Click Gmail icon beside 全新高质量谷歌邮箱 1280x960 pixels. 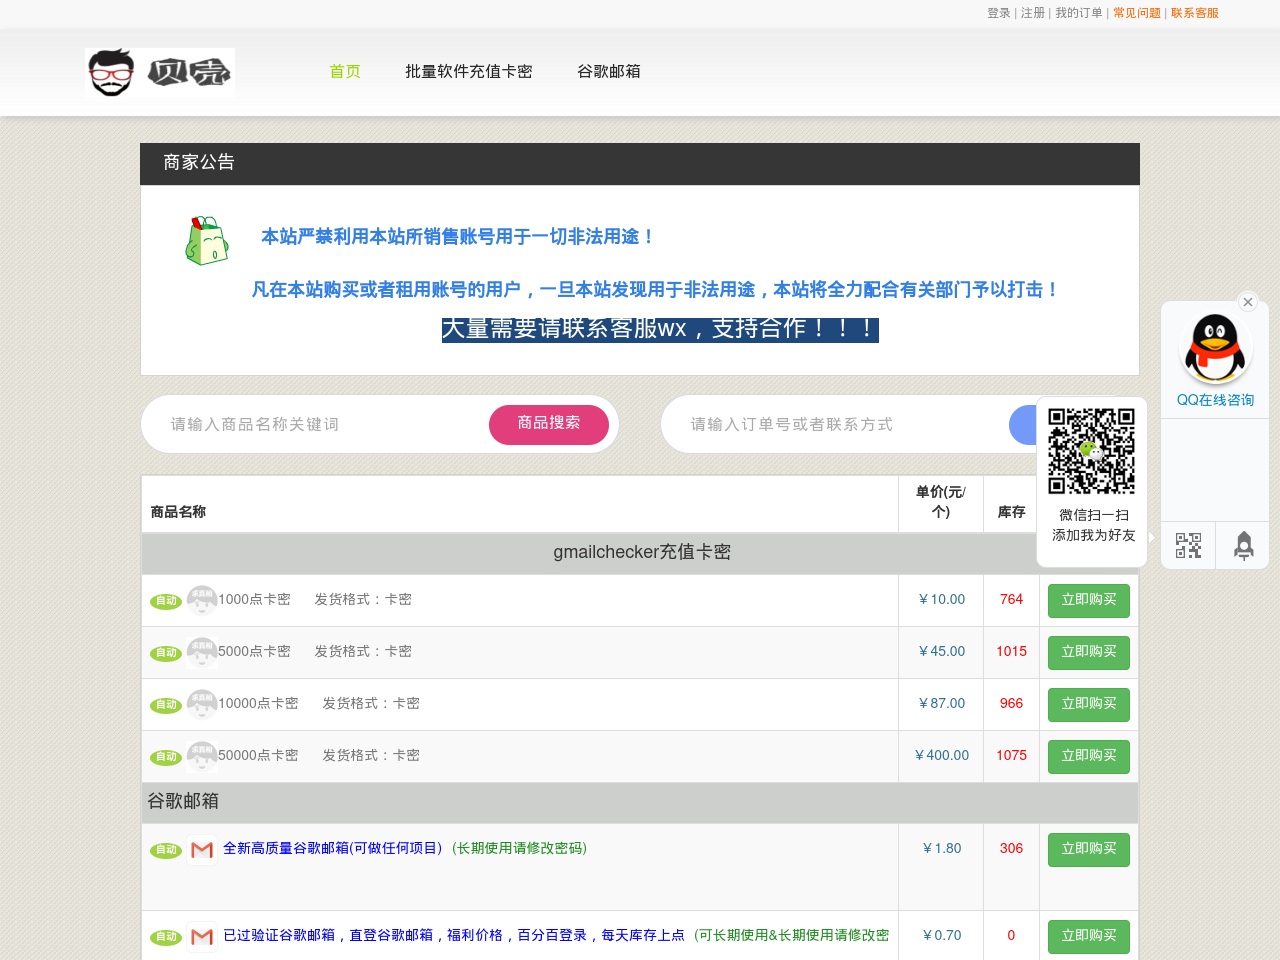point(202,850)
